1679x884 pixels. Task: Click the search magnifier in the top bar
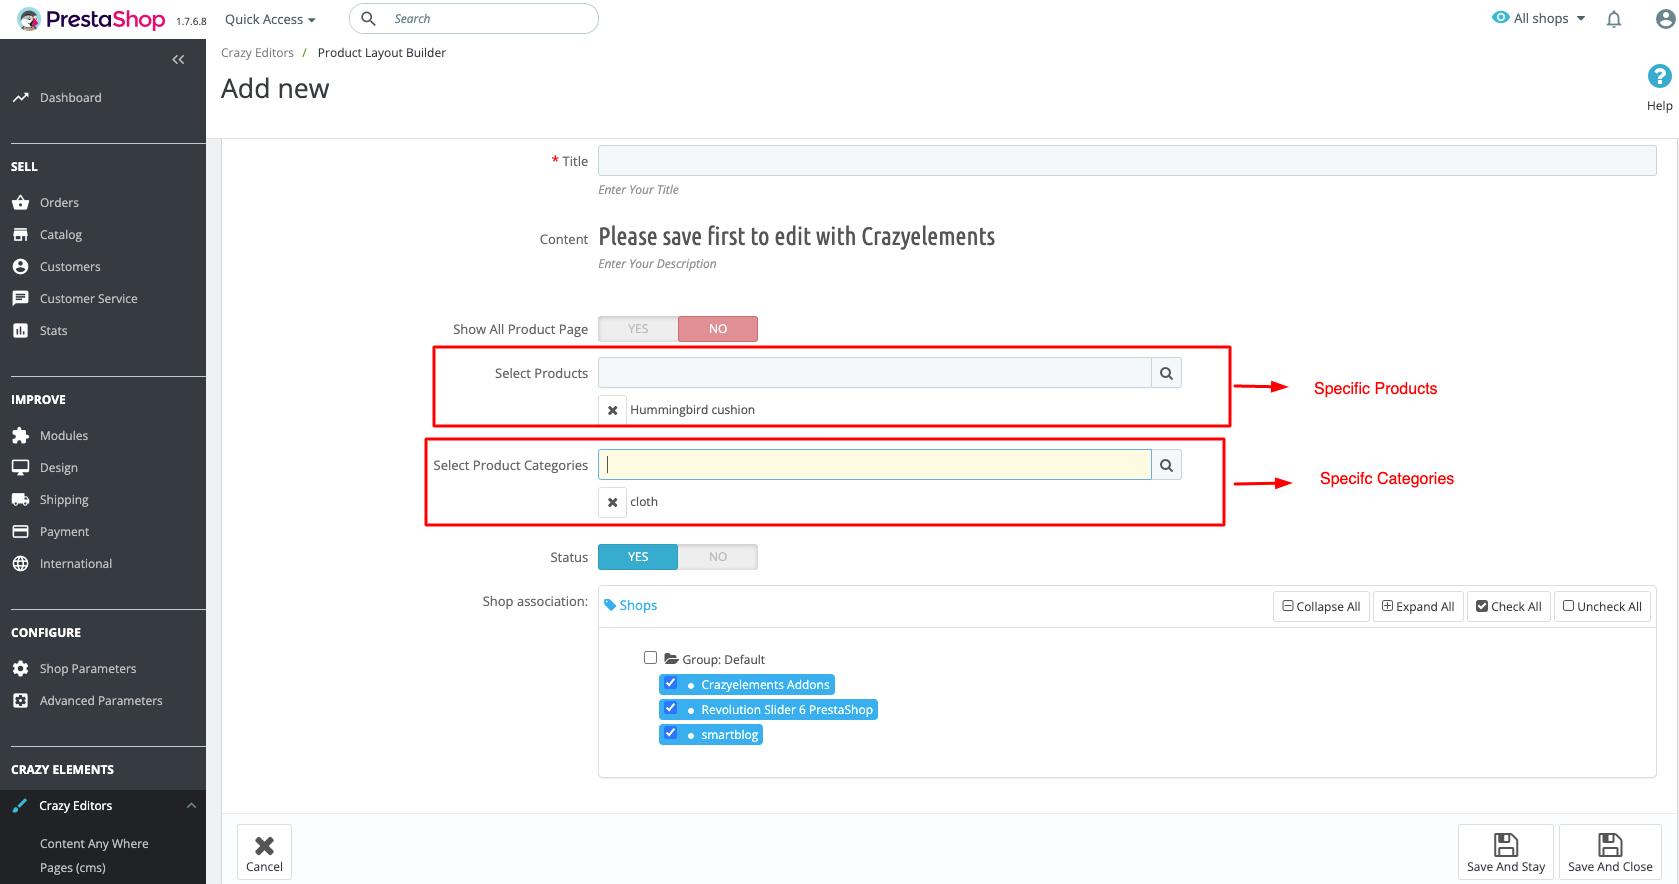point(368,19)
